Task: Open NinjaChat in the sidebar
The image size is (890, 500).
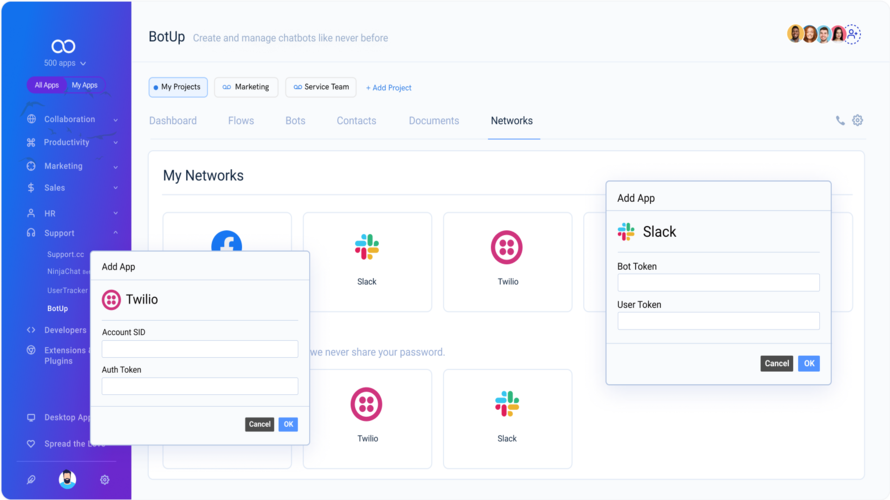Action: [68, 271]
